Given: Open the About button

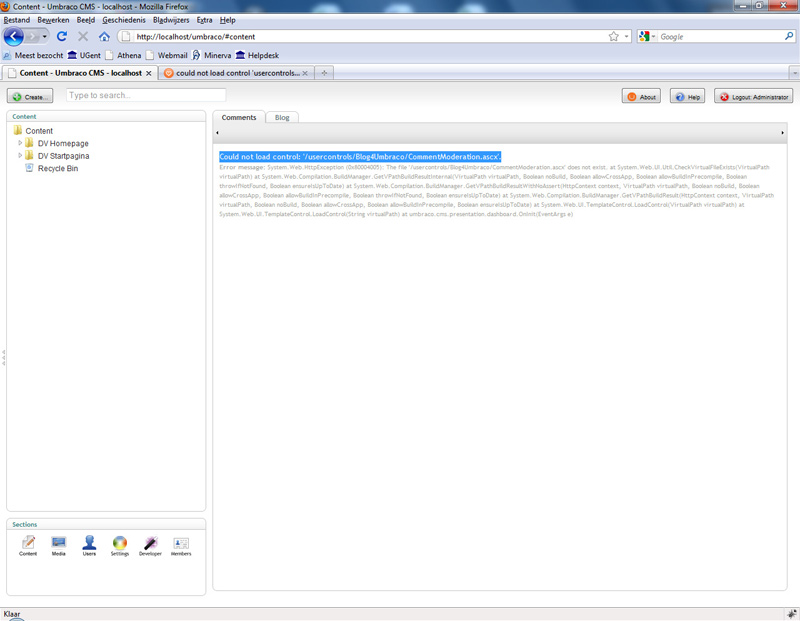Looking at the screenshot, I should [x=641, y=97].
